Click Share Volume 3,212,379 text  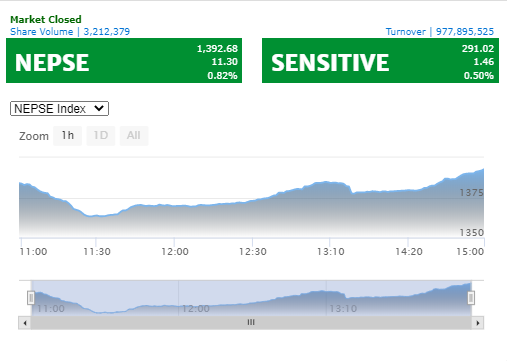coord(70,32)
